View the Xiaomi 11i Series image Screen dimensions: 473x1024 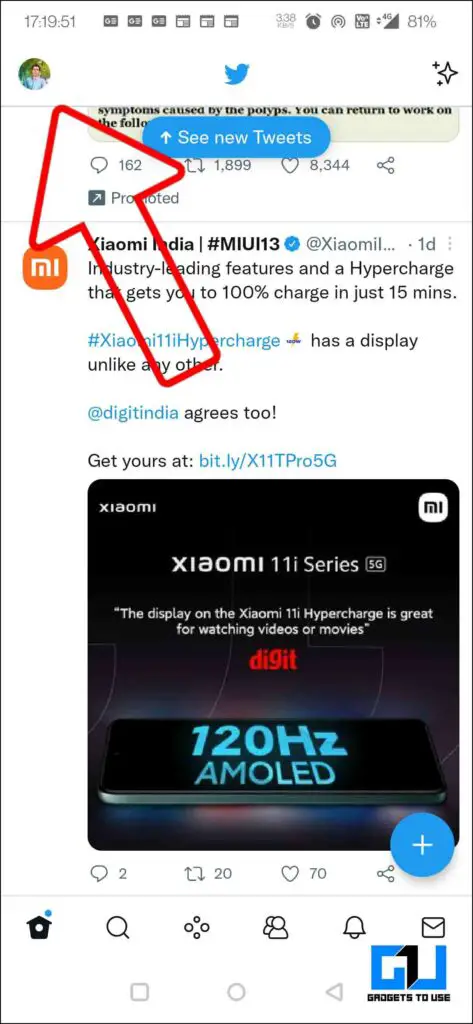pyautogui.click(x=273, y=664)
